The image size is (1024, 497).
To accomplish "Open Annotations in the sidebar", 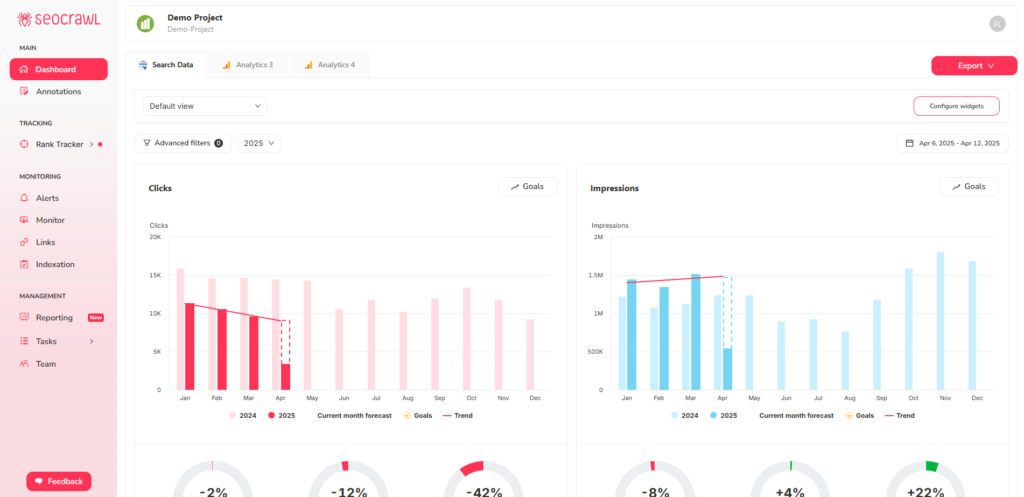I will coord(58,91).
